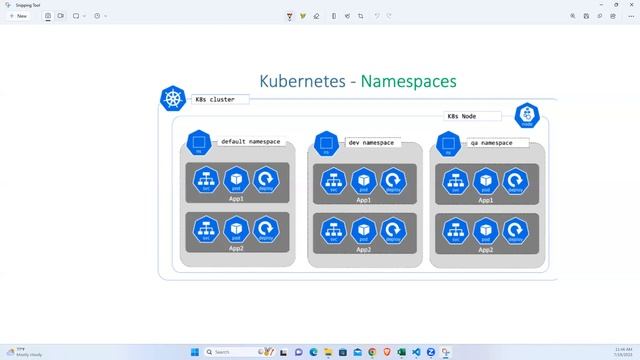Viewport: 640px width, 360px height.
Task: Click the default namespace ns icon
Action: 199,142
